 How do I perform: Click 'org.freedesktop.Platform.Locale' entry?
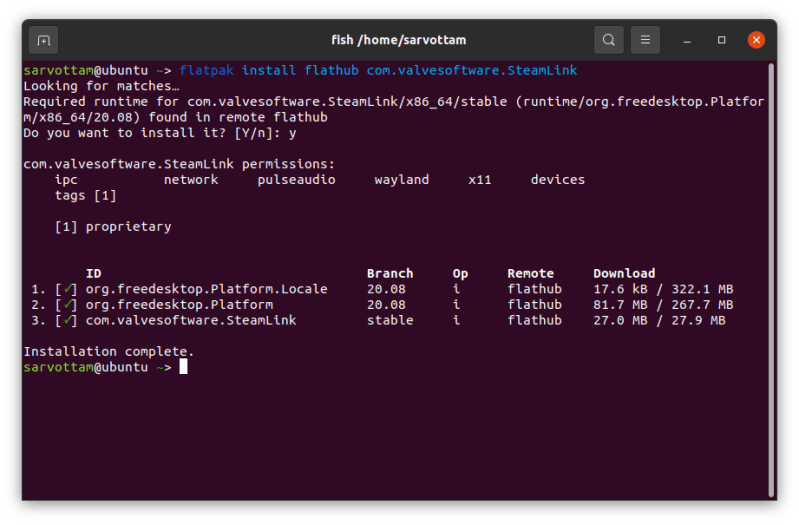pyautogui.click(x=207, y=289)
